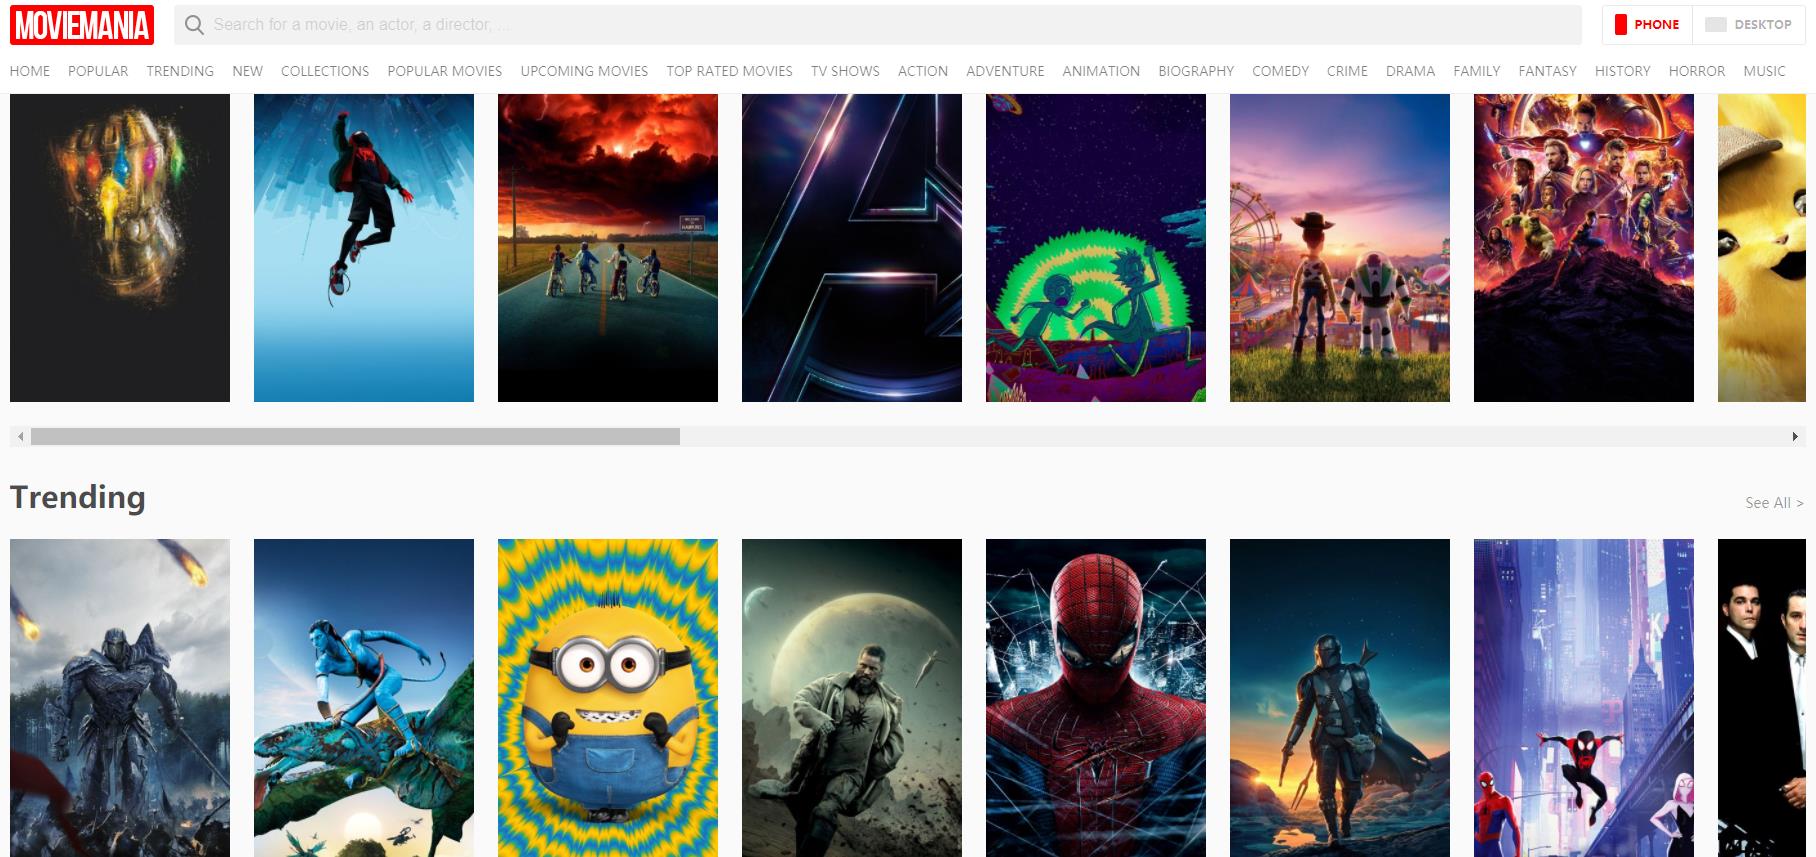Click scrollbar left arrow of poster carousel
This screenshot has height=857, width=1816.
(x=20, y=437)
